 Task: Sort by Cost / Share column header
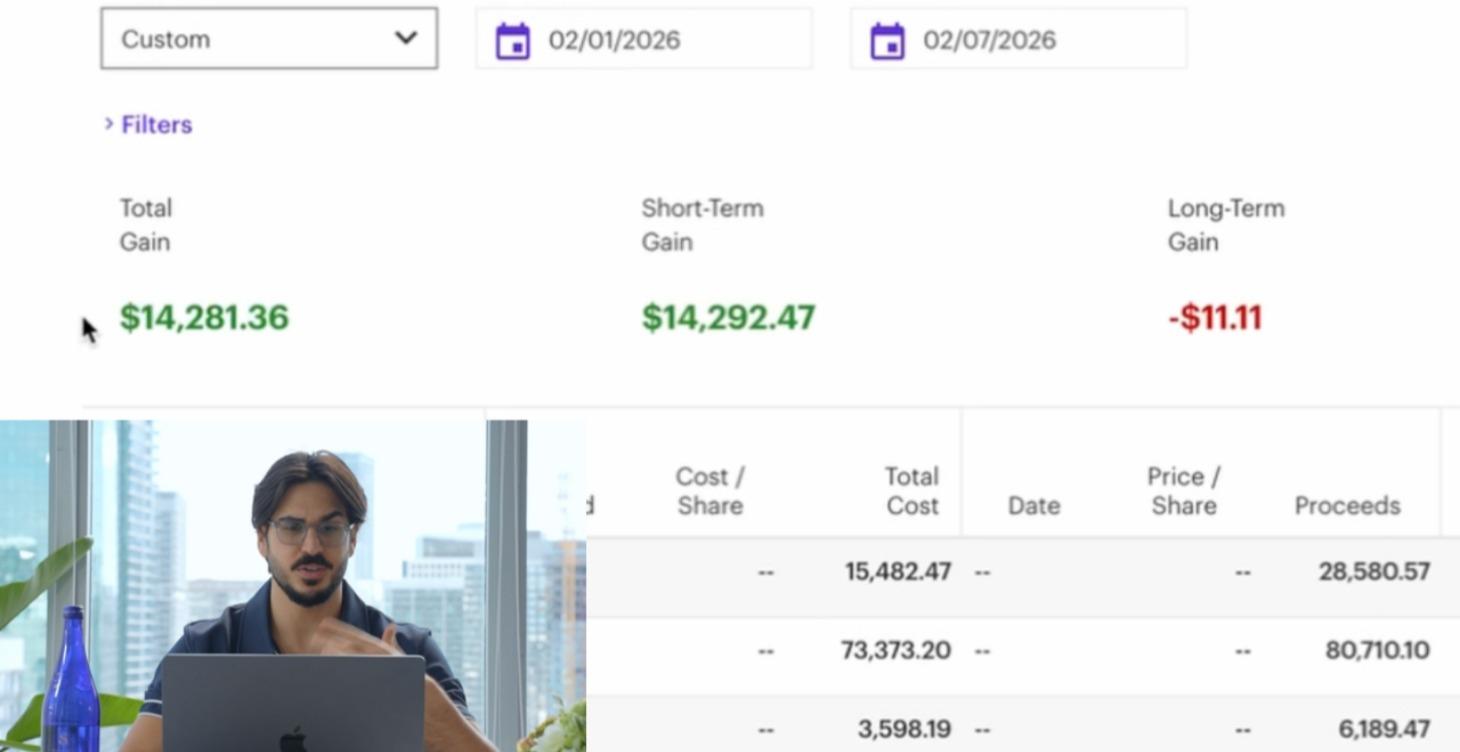pyautogui.click(x=709, y=491)
